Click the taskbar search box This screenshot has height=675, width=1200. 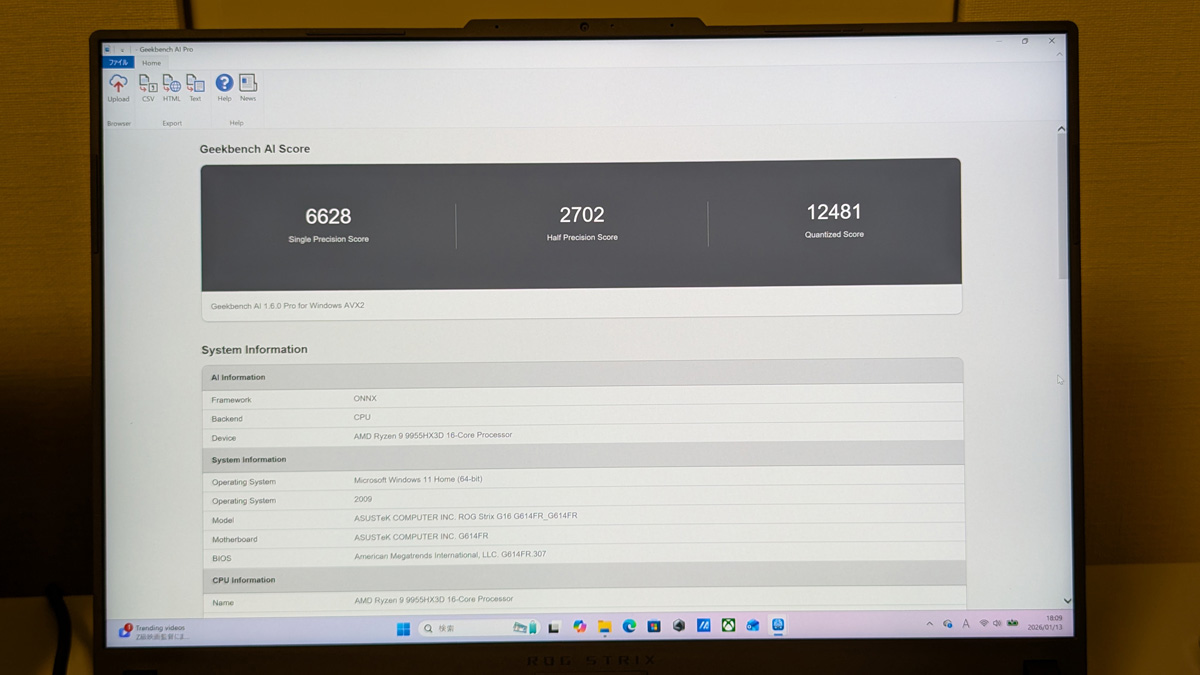click(478, 628)
